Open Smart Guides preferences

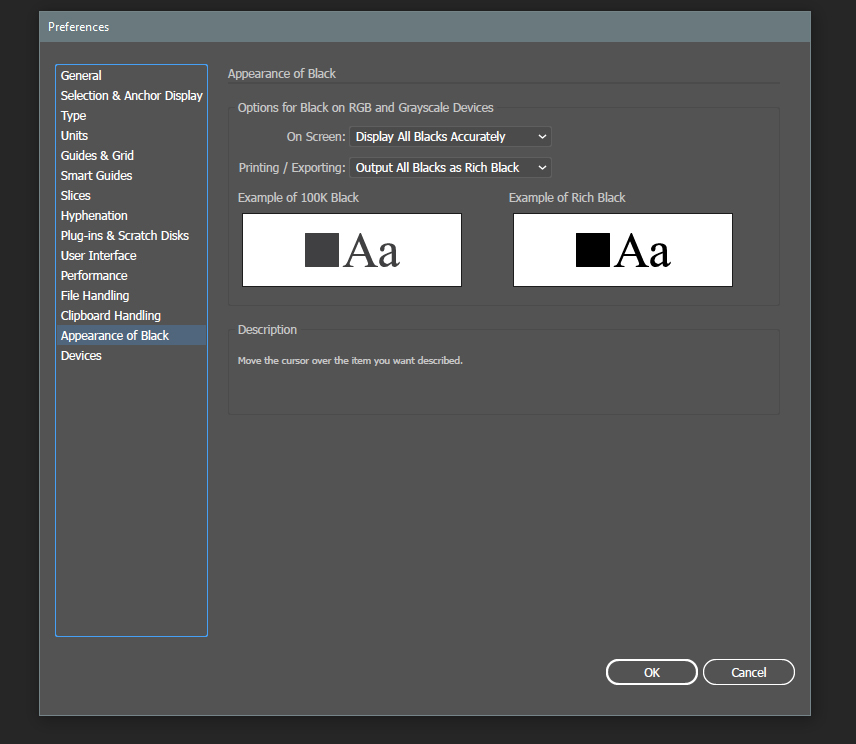tap(96, 176)
